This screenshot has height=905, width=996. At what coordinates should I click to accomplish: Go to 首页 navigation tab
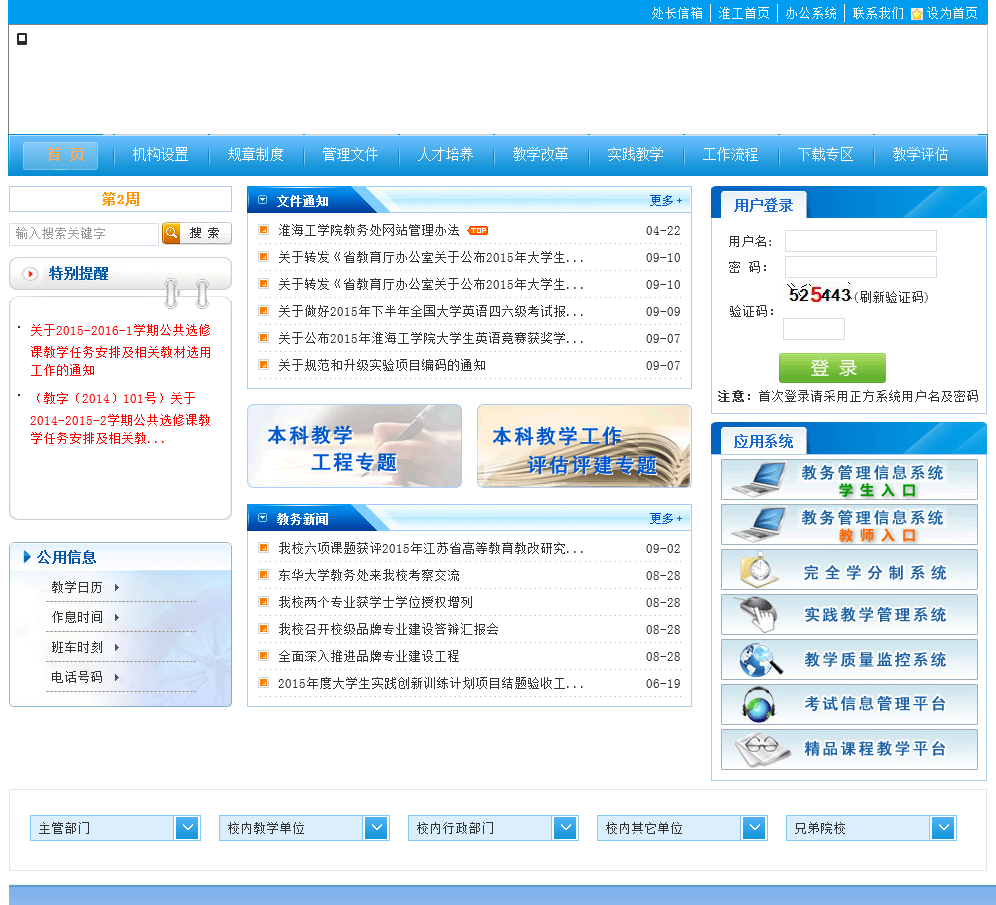61,155
